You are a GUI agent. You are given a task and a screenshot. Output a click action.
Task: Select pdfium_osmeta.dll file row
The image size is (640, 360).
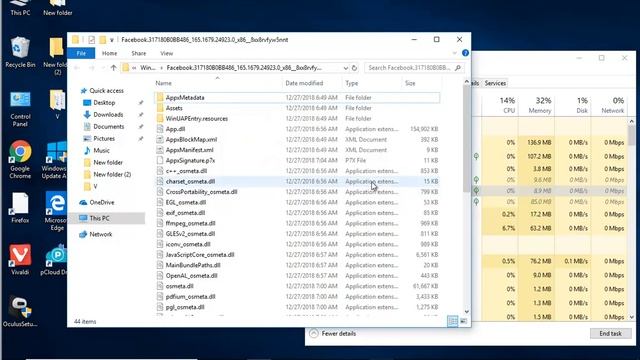(297, 297)
